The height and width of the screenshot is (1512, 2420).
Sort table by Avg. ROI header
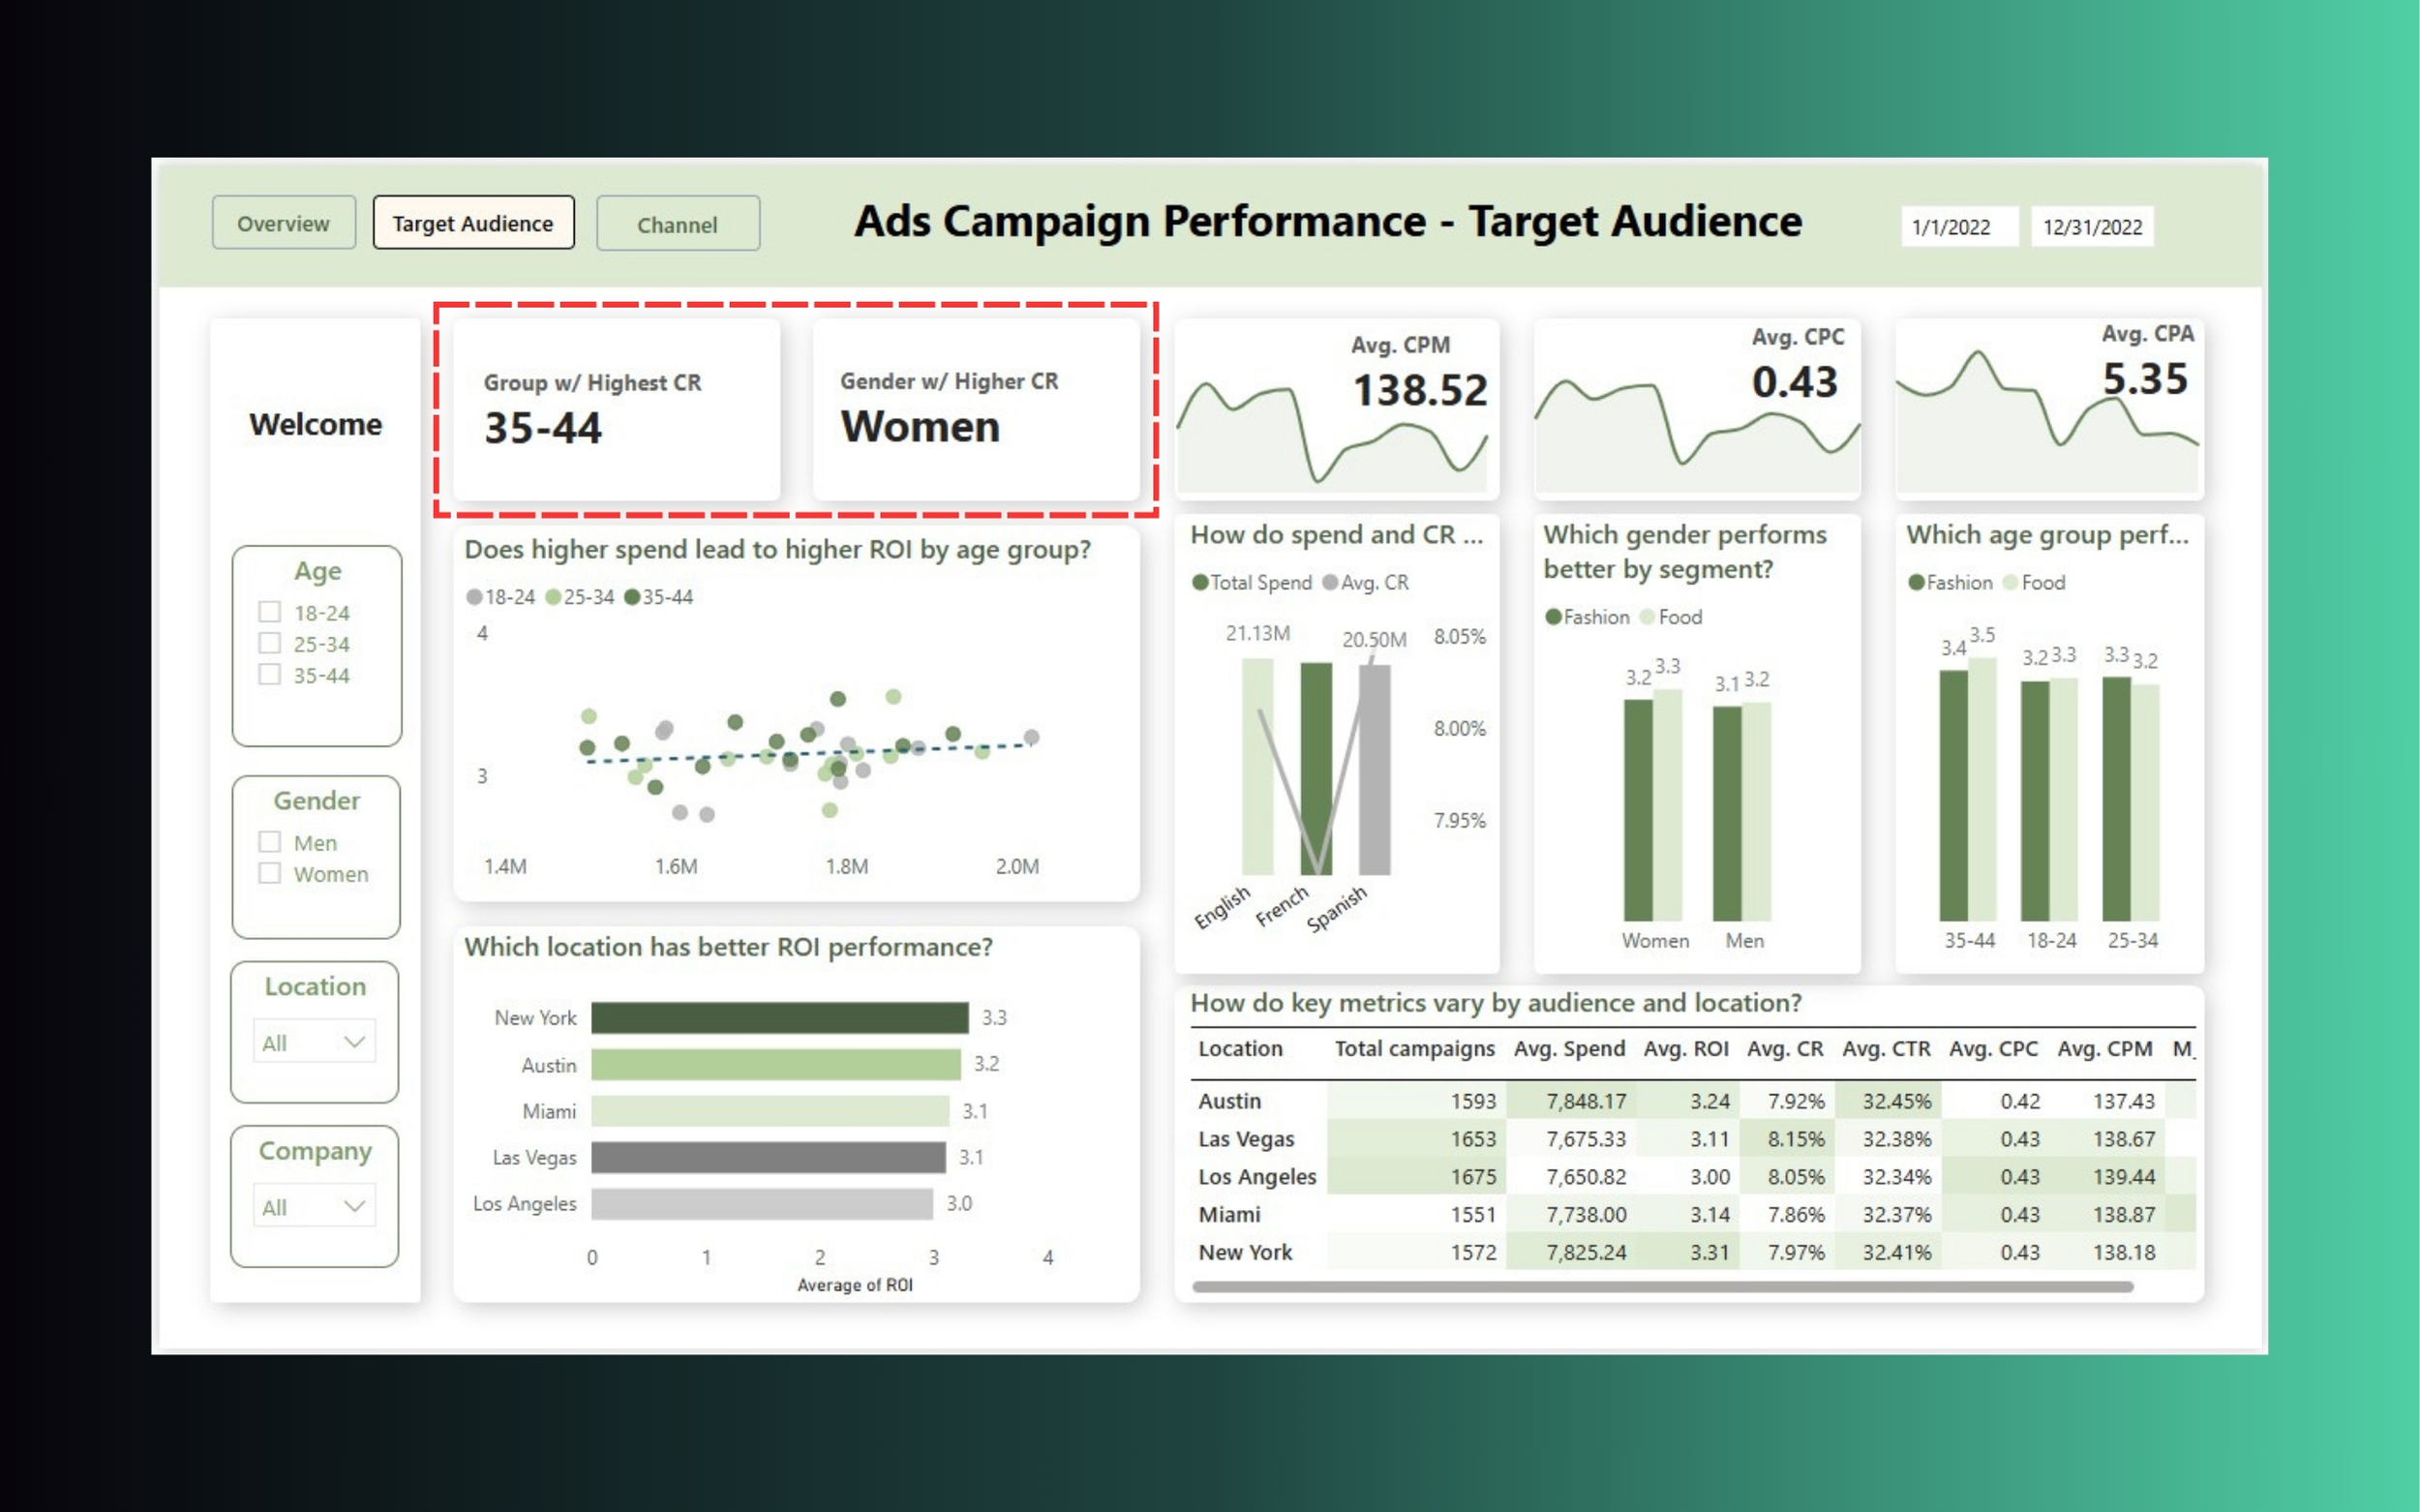pyautogui.click(x=1685, y=1049)
